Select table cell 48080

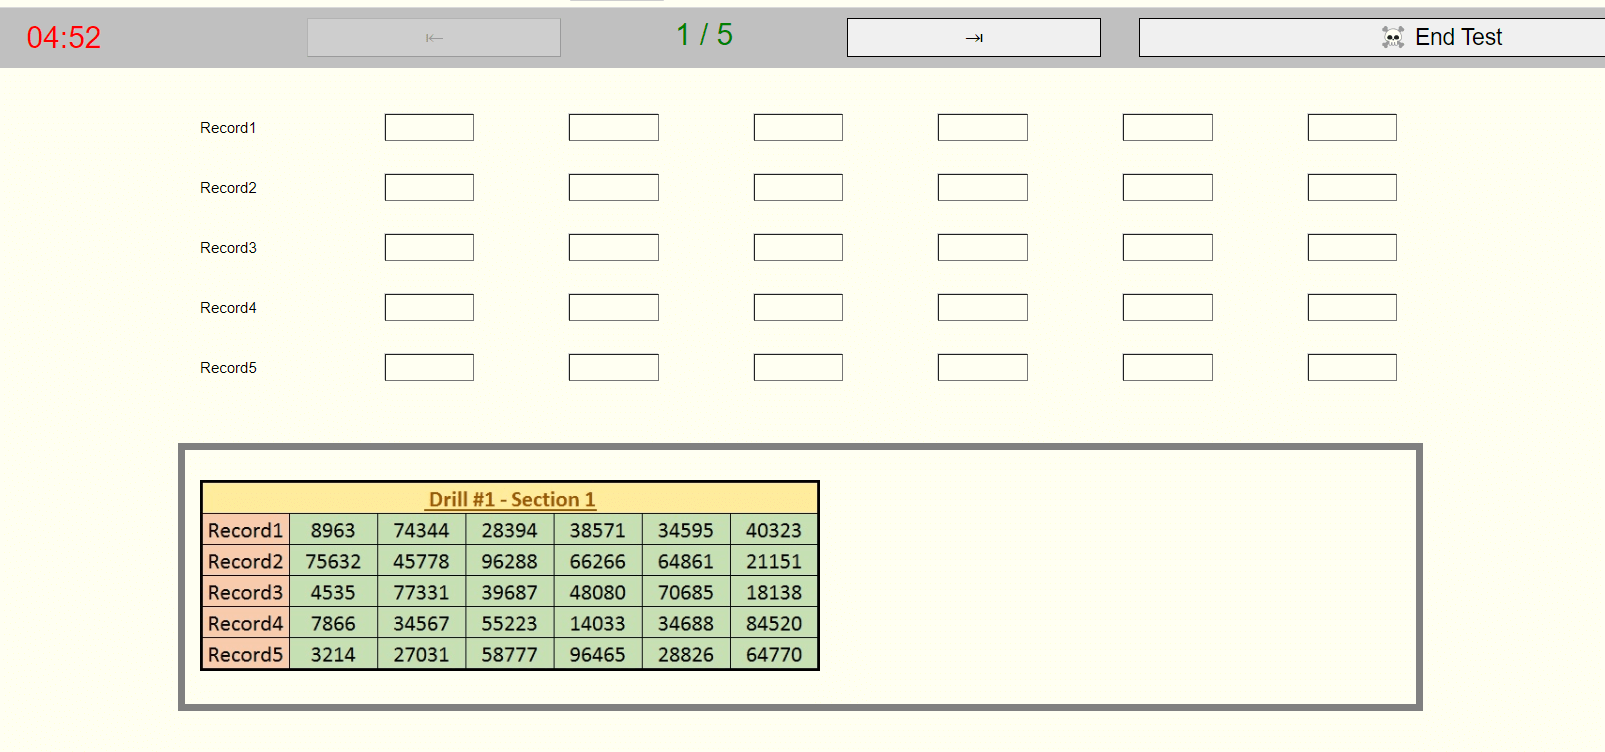point(597,592)
